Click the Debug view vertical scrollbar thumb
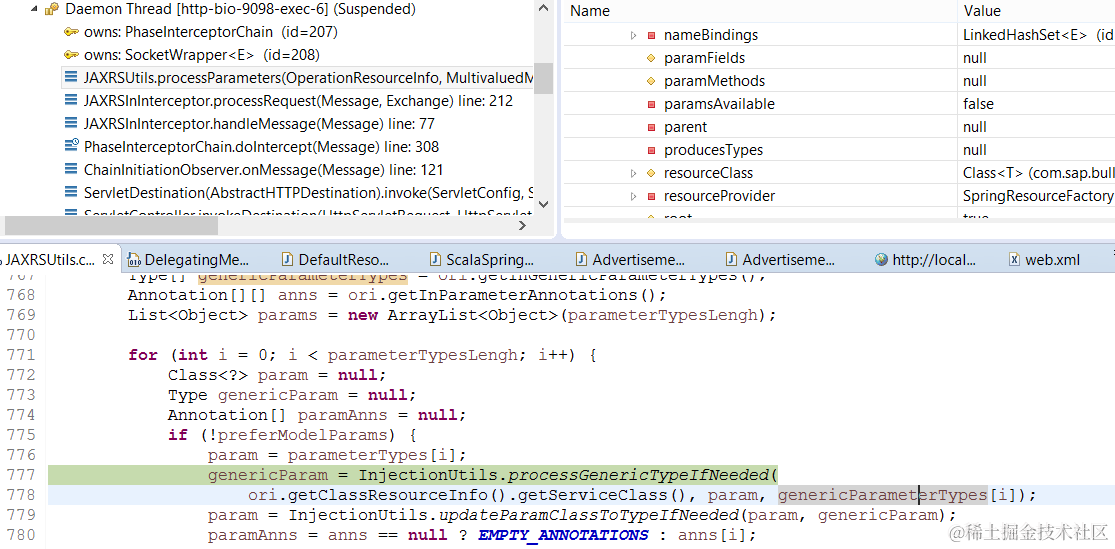1115x549 pixels. (x=543, y=78)
